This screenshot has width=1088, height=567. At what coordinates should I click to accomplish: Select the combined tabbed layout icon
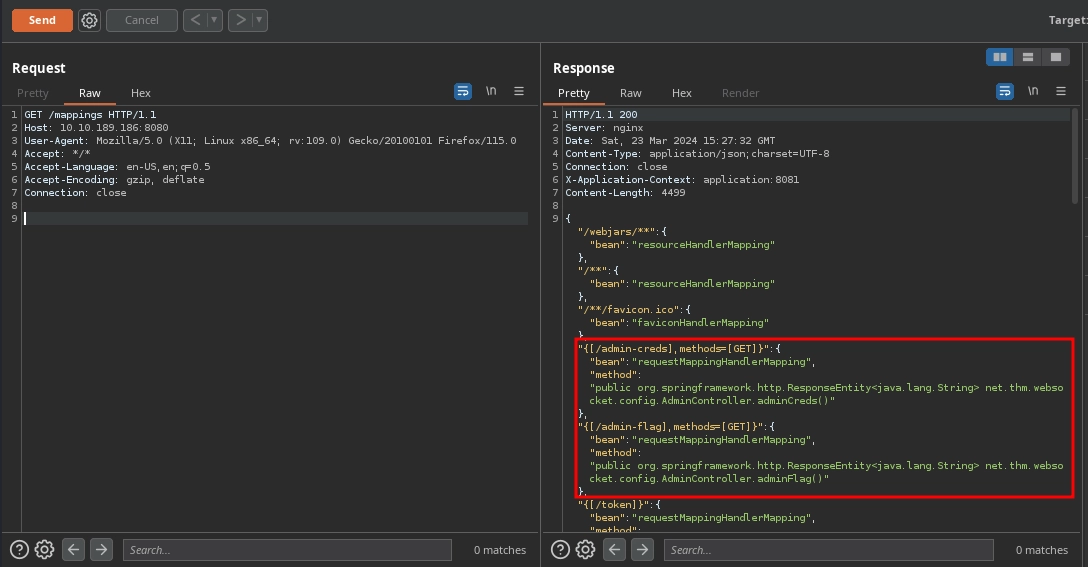pyautogui.click(x=1055, y=57)
